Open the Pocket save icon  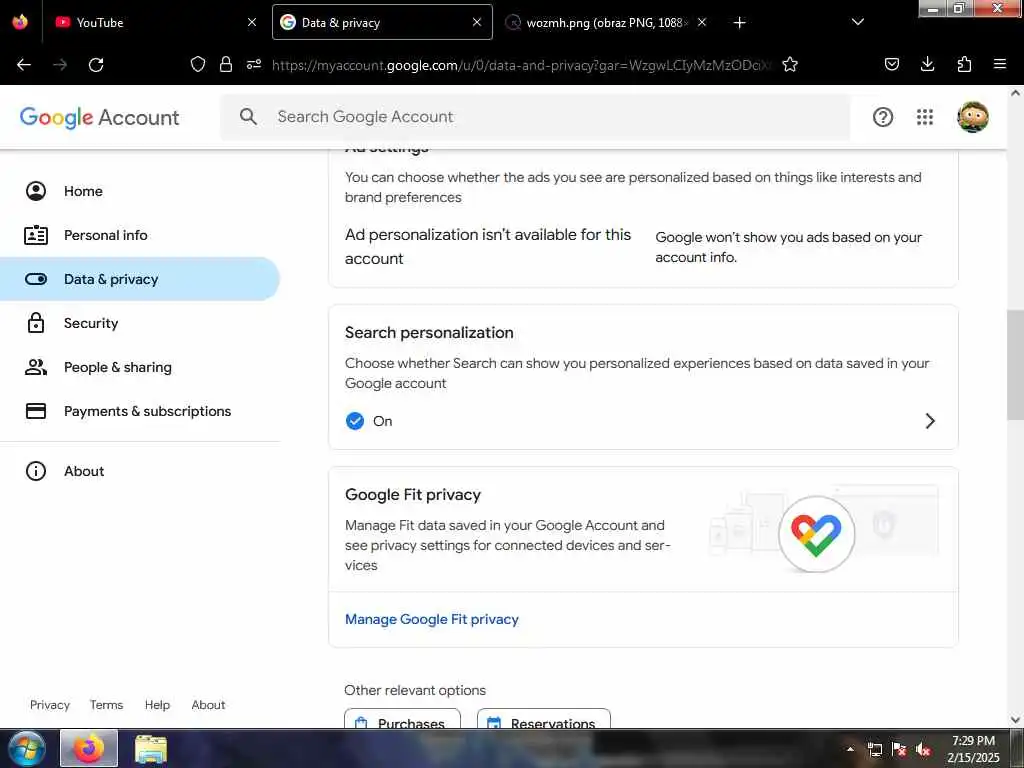coord(891,64)
